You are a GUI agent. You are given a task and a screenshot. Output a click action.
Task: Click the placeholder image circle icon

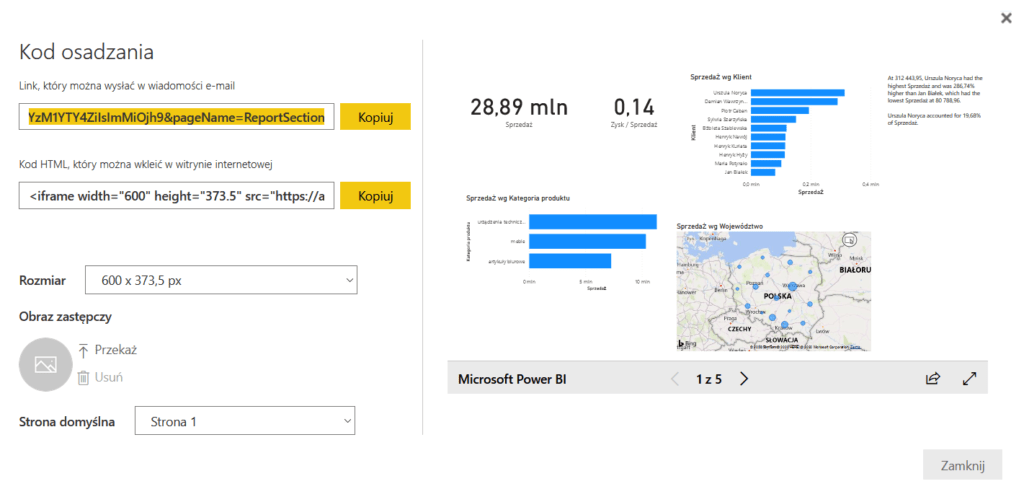coord(45,364)
